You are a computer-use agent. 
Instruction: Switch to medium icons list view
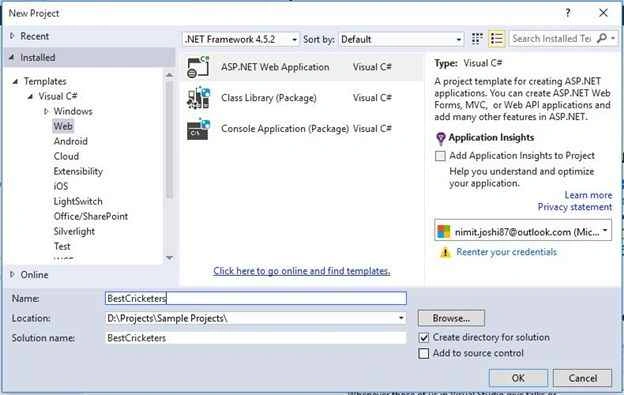(496, 39)
